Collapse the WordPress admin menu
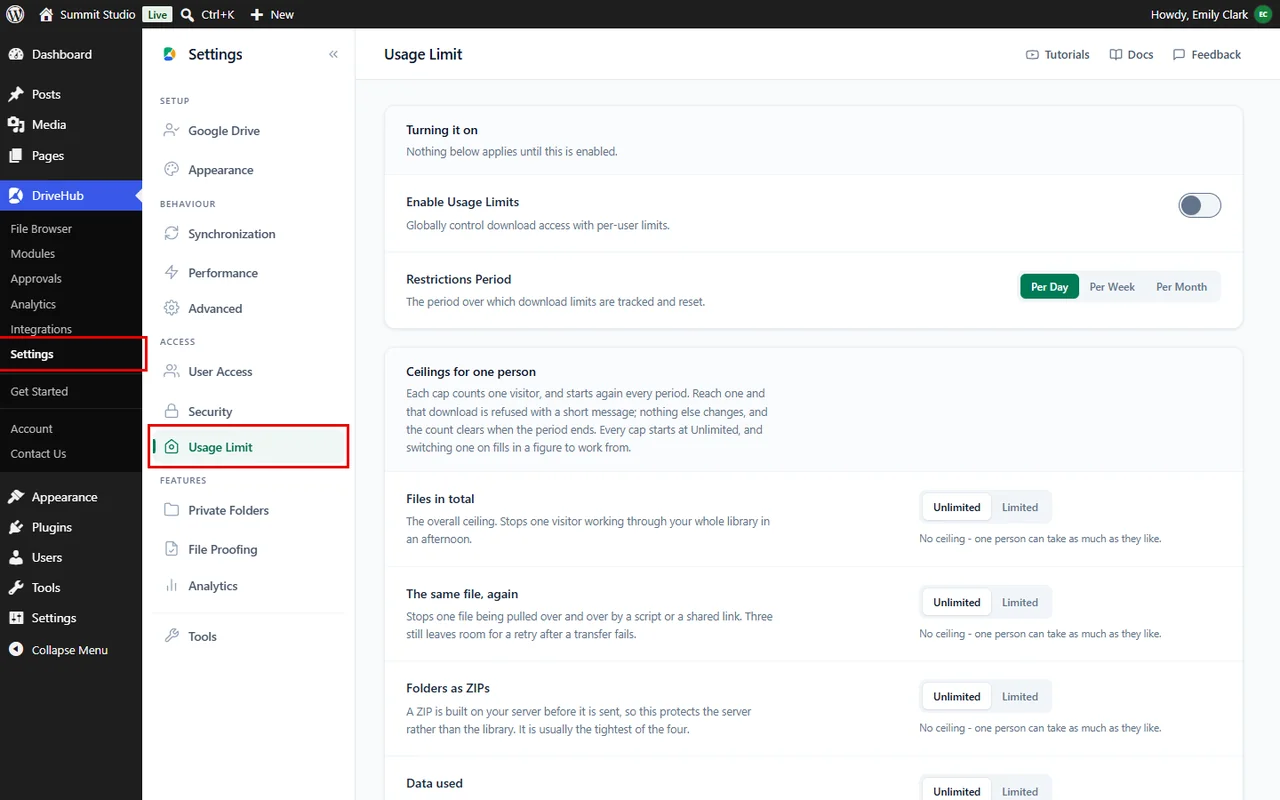 click(x=71, y=650)
